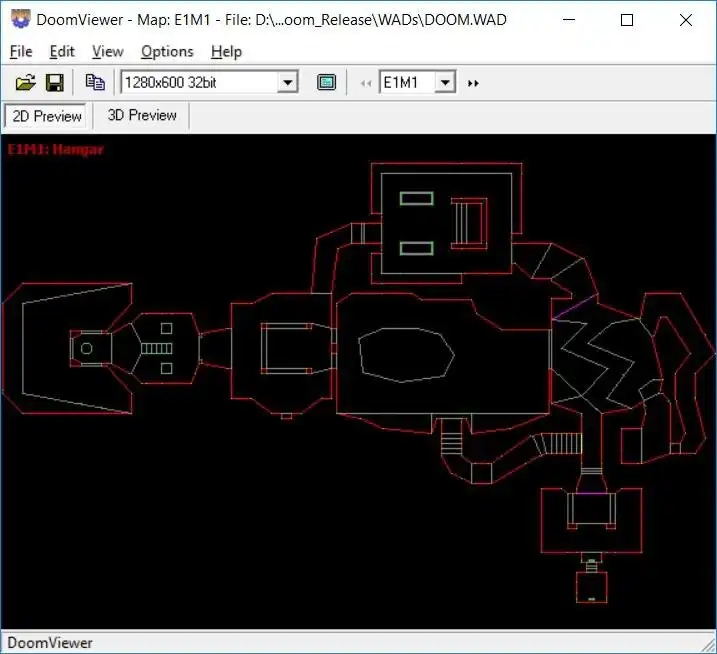This screenshot has height=654, width=717.
Task: Click the upper green rectangle on map
Action: [x=417, y=198]
